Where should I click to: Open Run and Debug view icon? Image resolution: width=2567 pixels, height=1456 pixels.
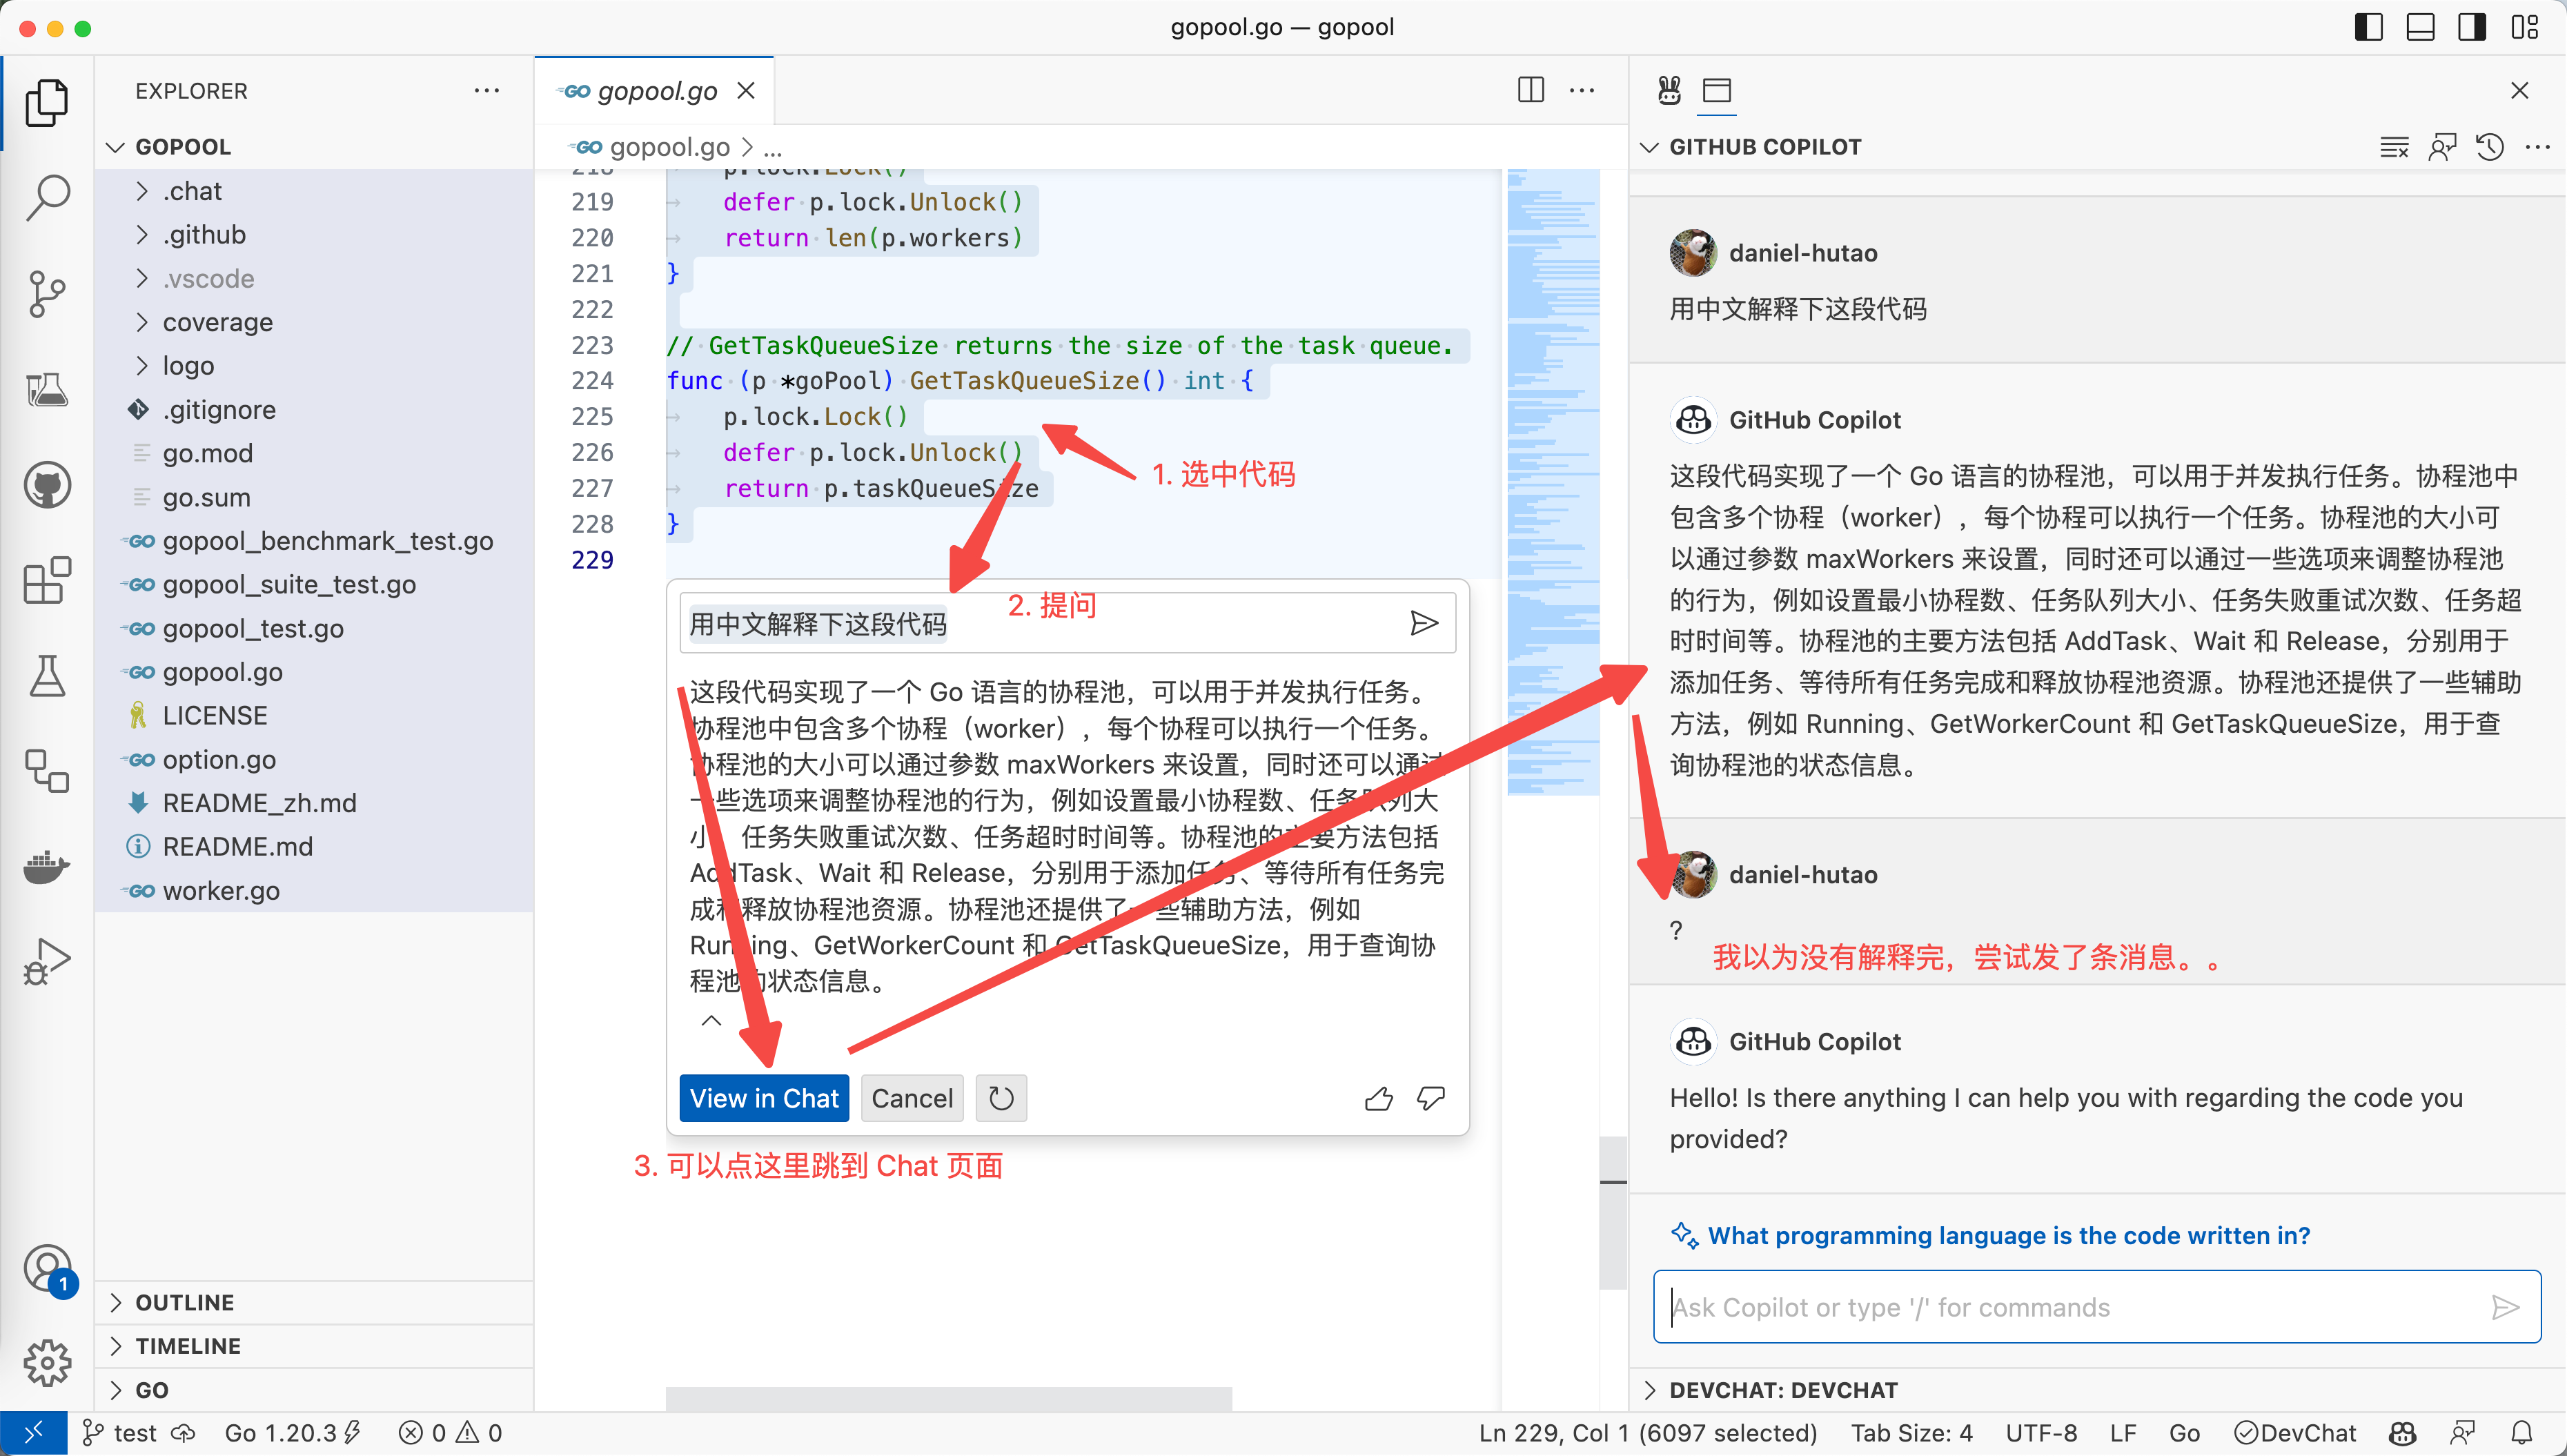[x=47, y=962]
